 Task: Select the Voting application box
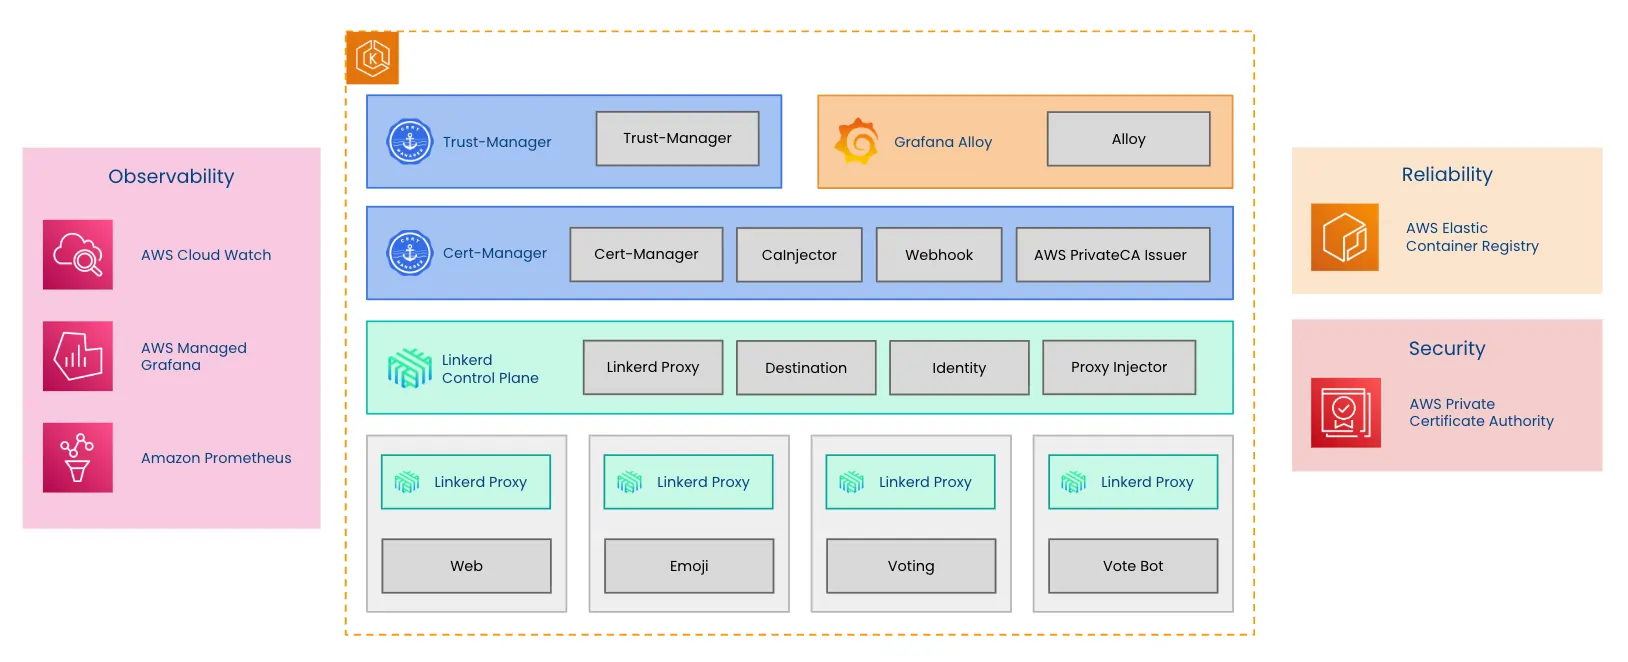911,566
